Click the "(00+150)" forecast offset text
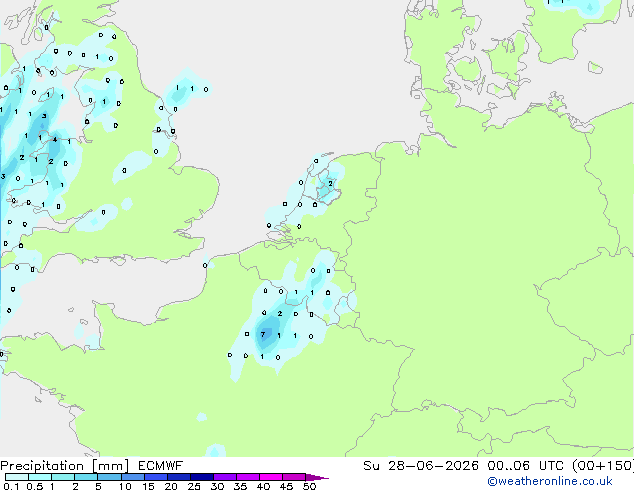The width and height of the screenshot is (634, 490). click(x=602, y=466)
